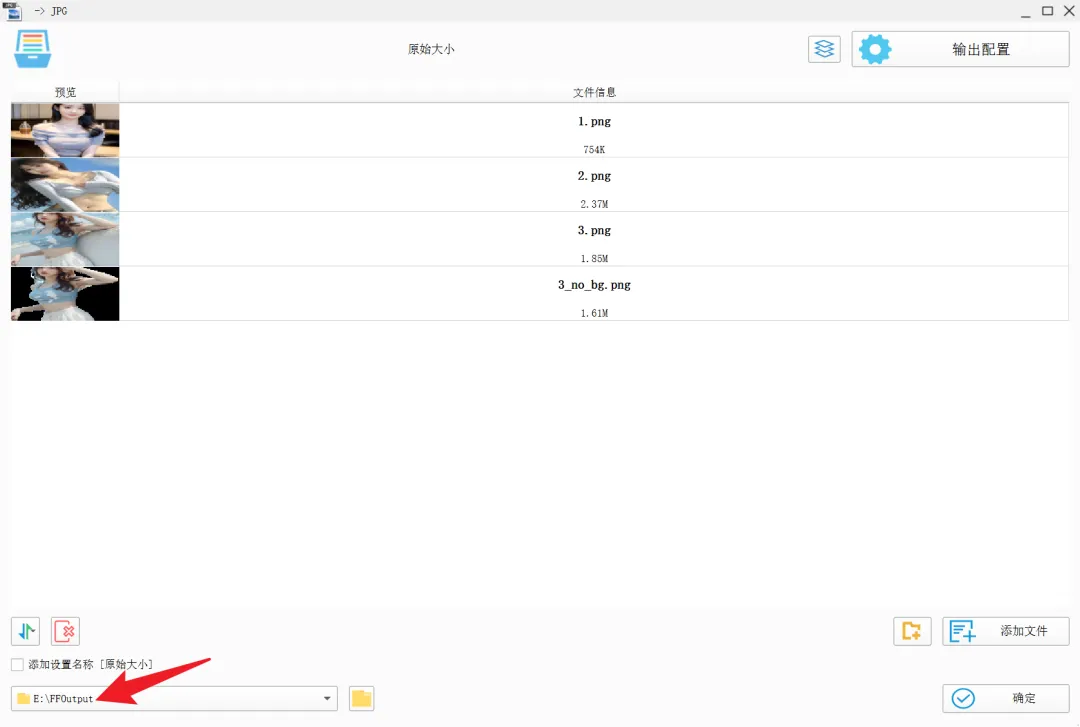
Task: Maximize the window
Action: [x=1048, y=11]
